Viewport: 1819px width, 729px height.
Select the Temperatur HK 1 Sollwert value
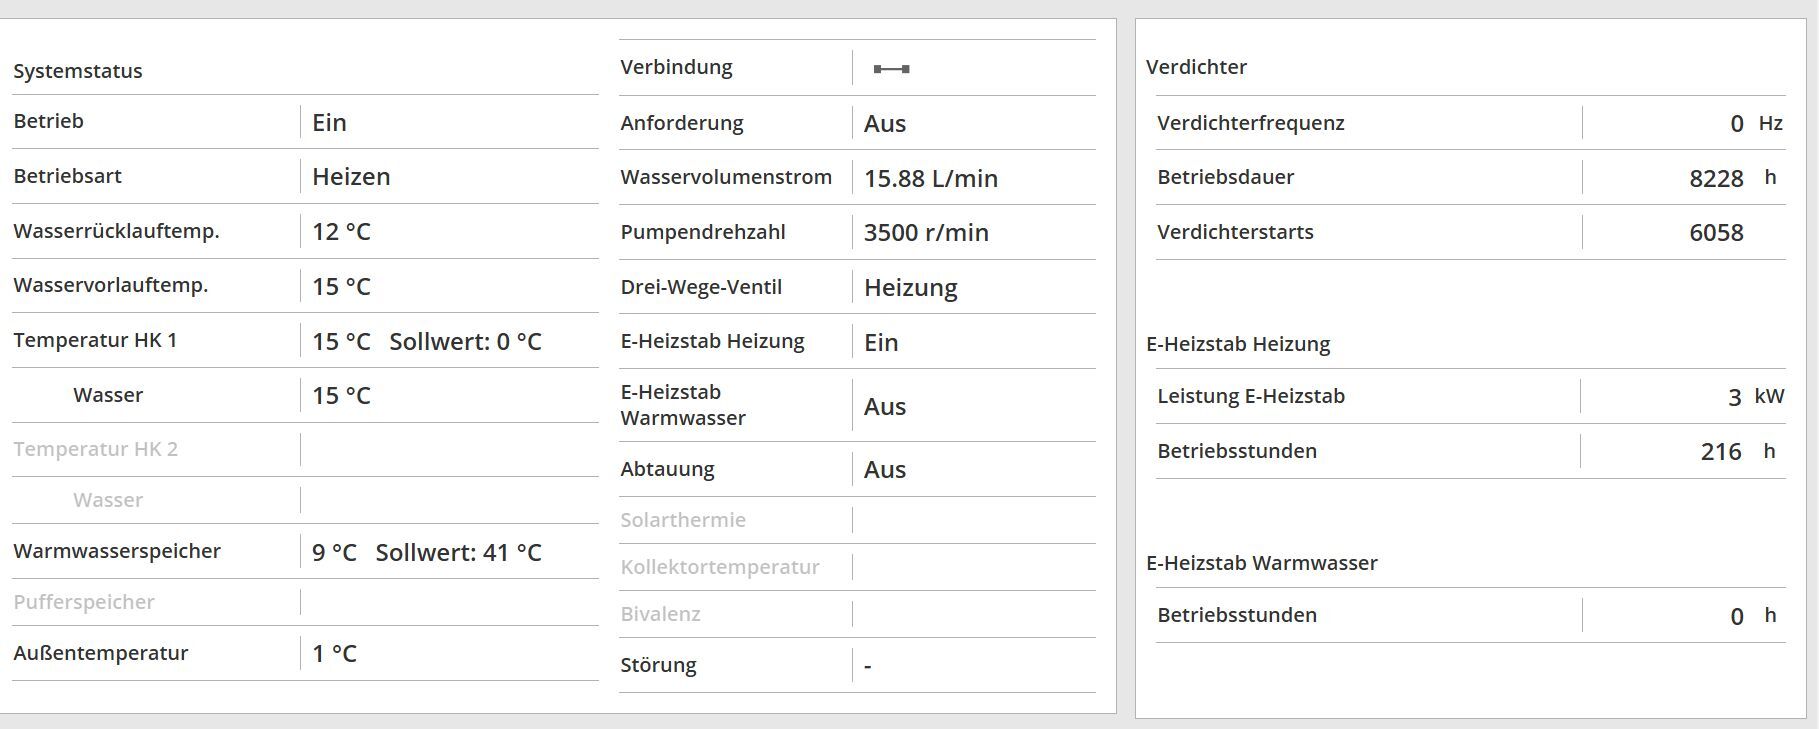tap(465, 342)
